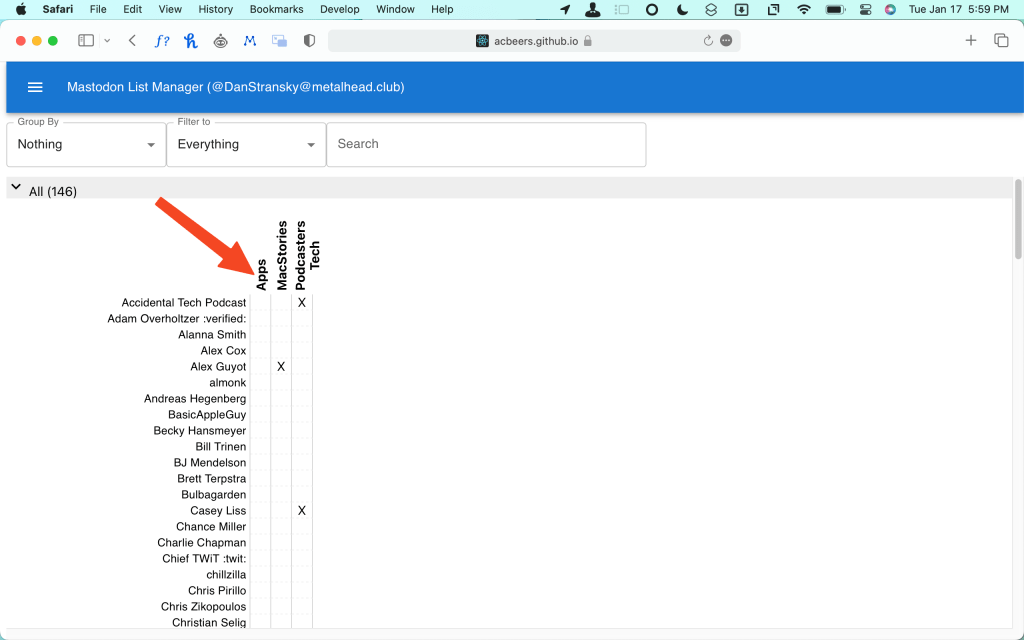Click the back navigation arrow
The image size is (1024, 640).
130,40
